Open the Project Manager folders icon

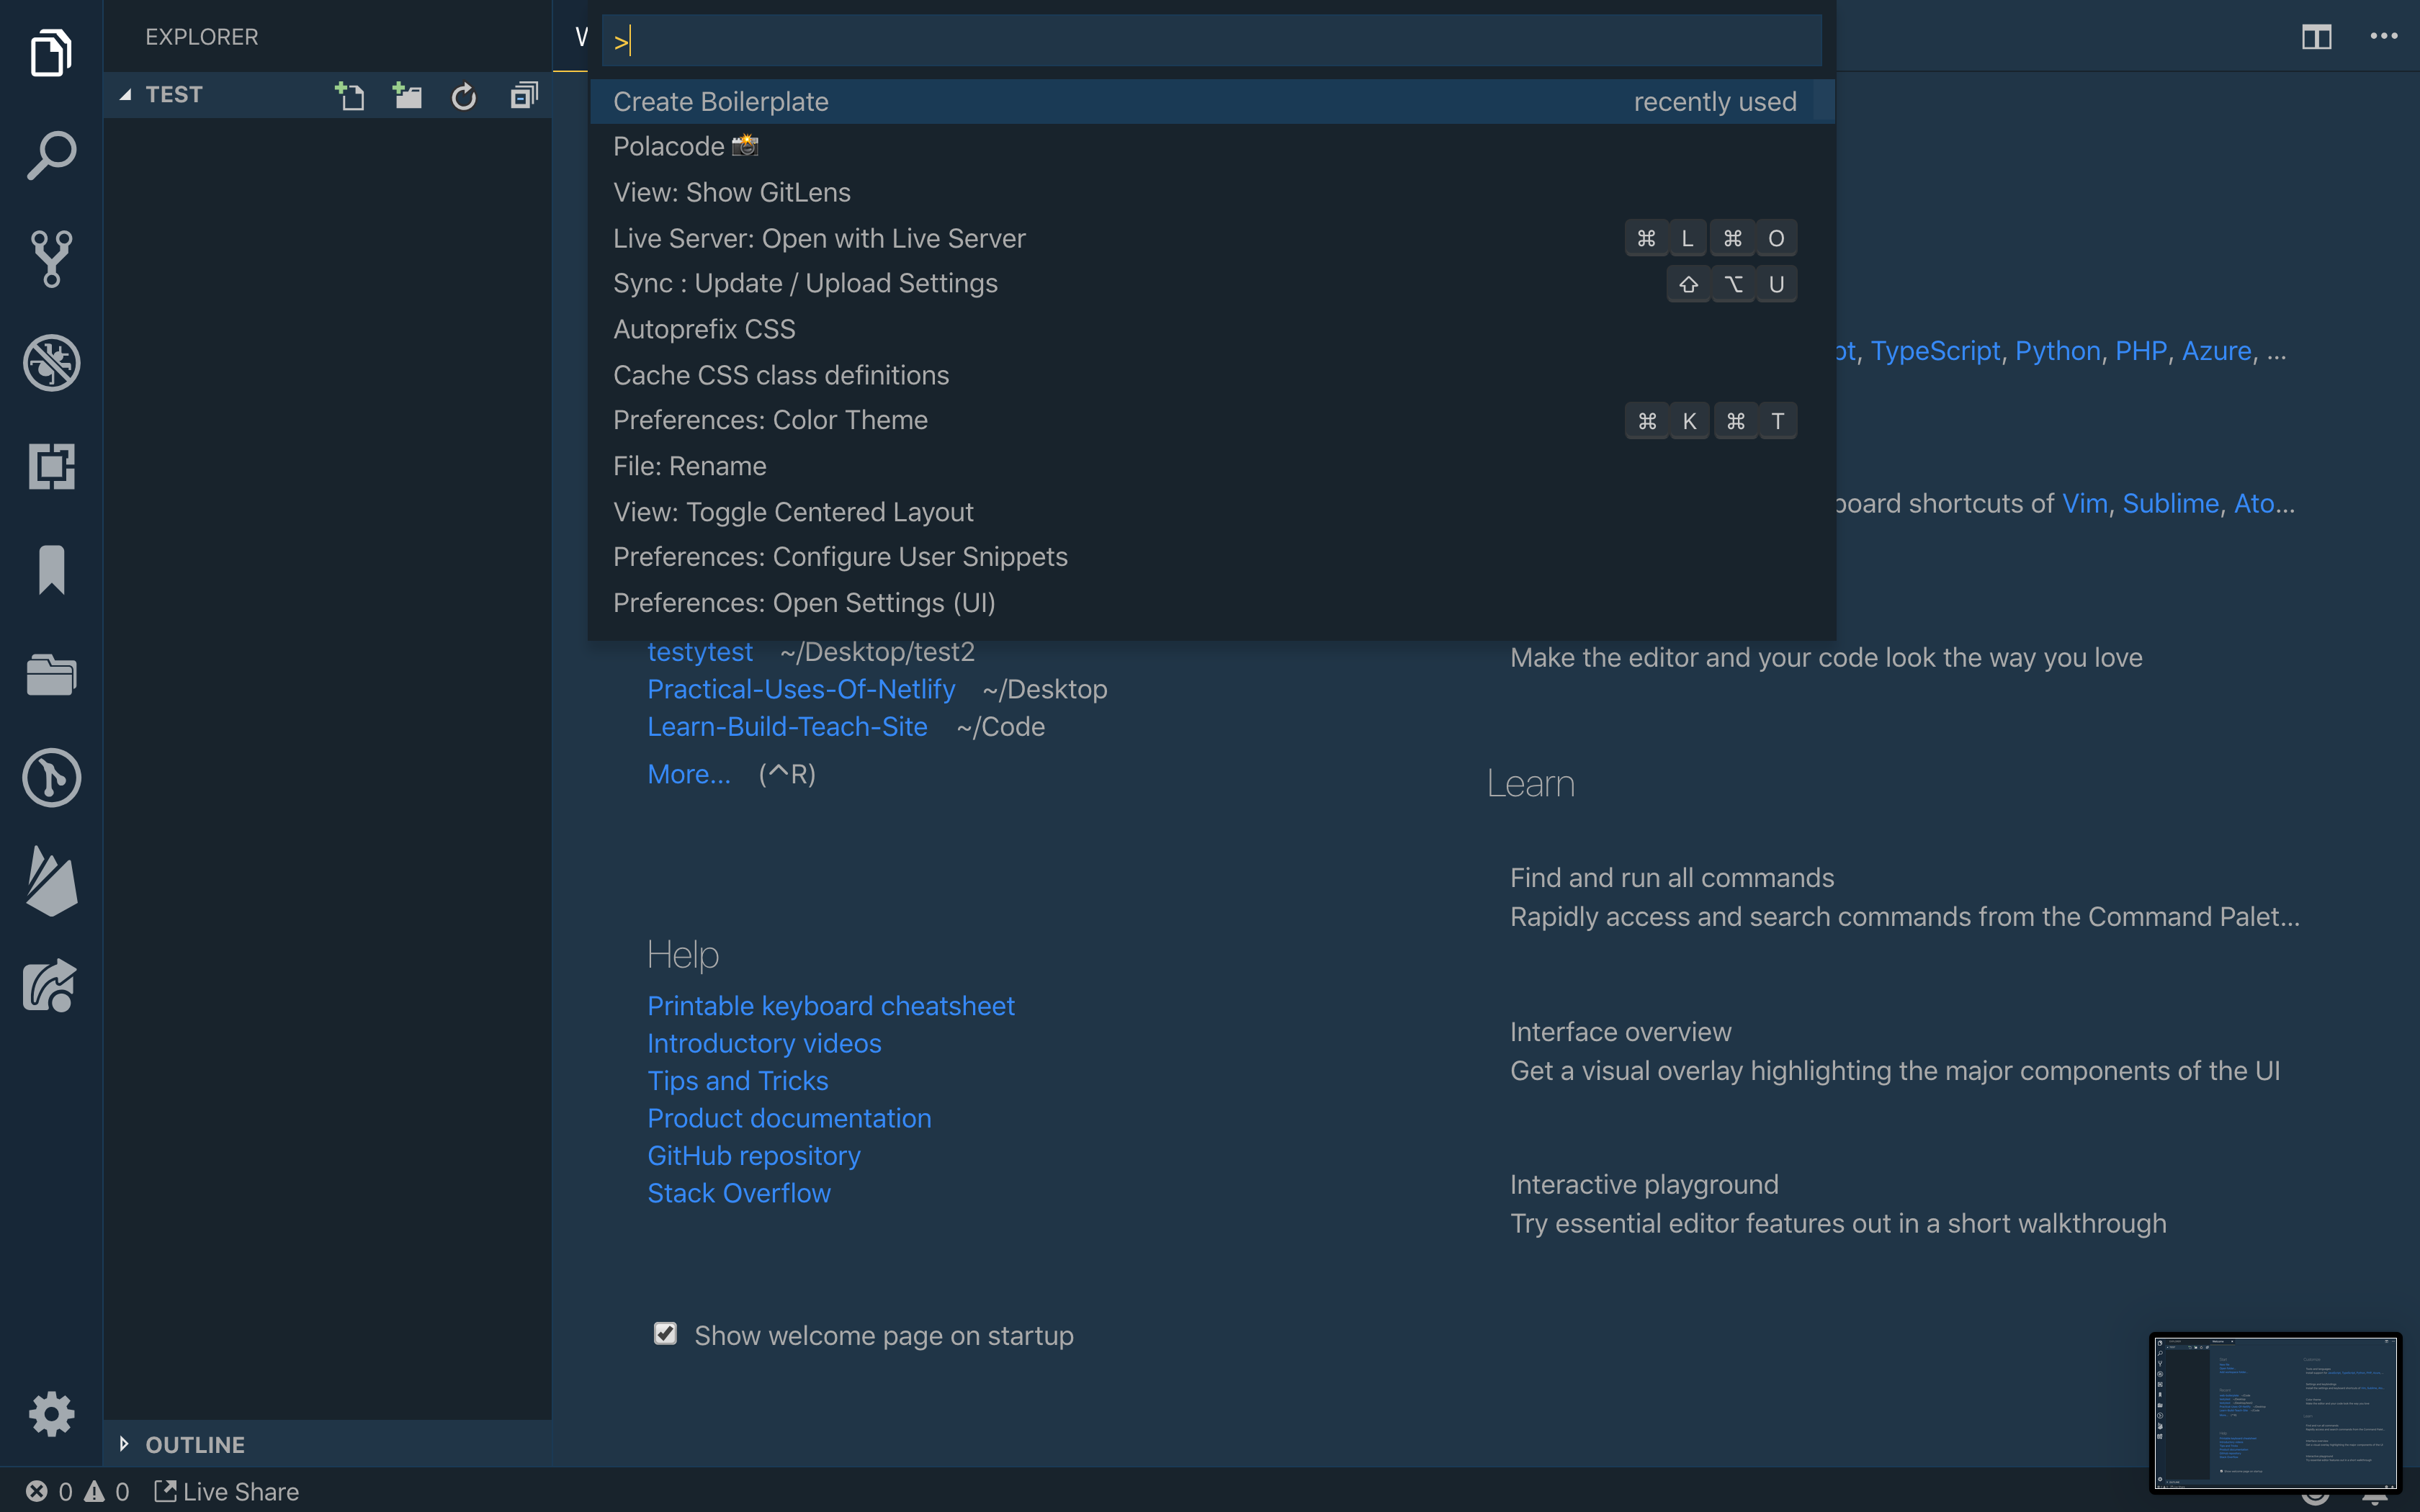click(x=51, y=674)
